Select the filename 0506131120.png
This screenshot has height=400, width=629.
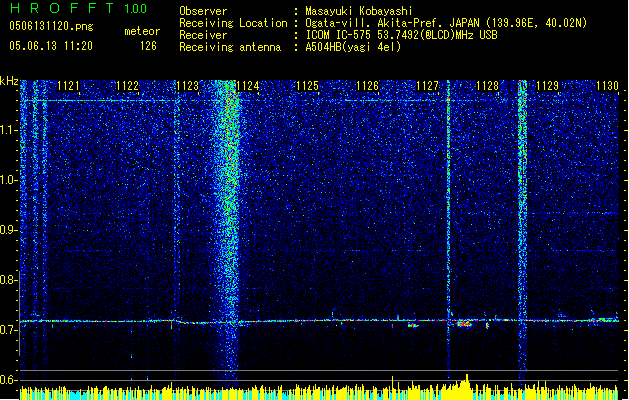[x=51, y=26]
